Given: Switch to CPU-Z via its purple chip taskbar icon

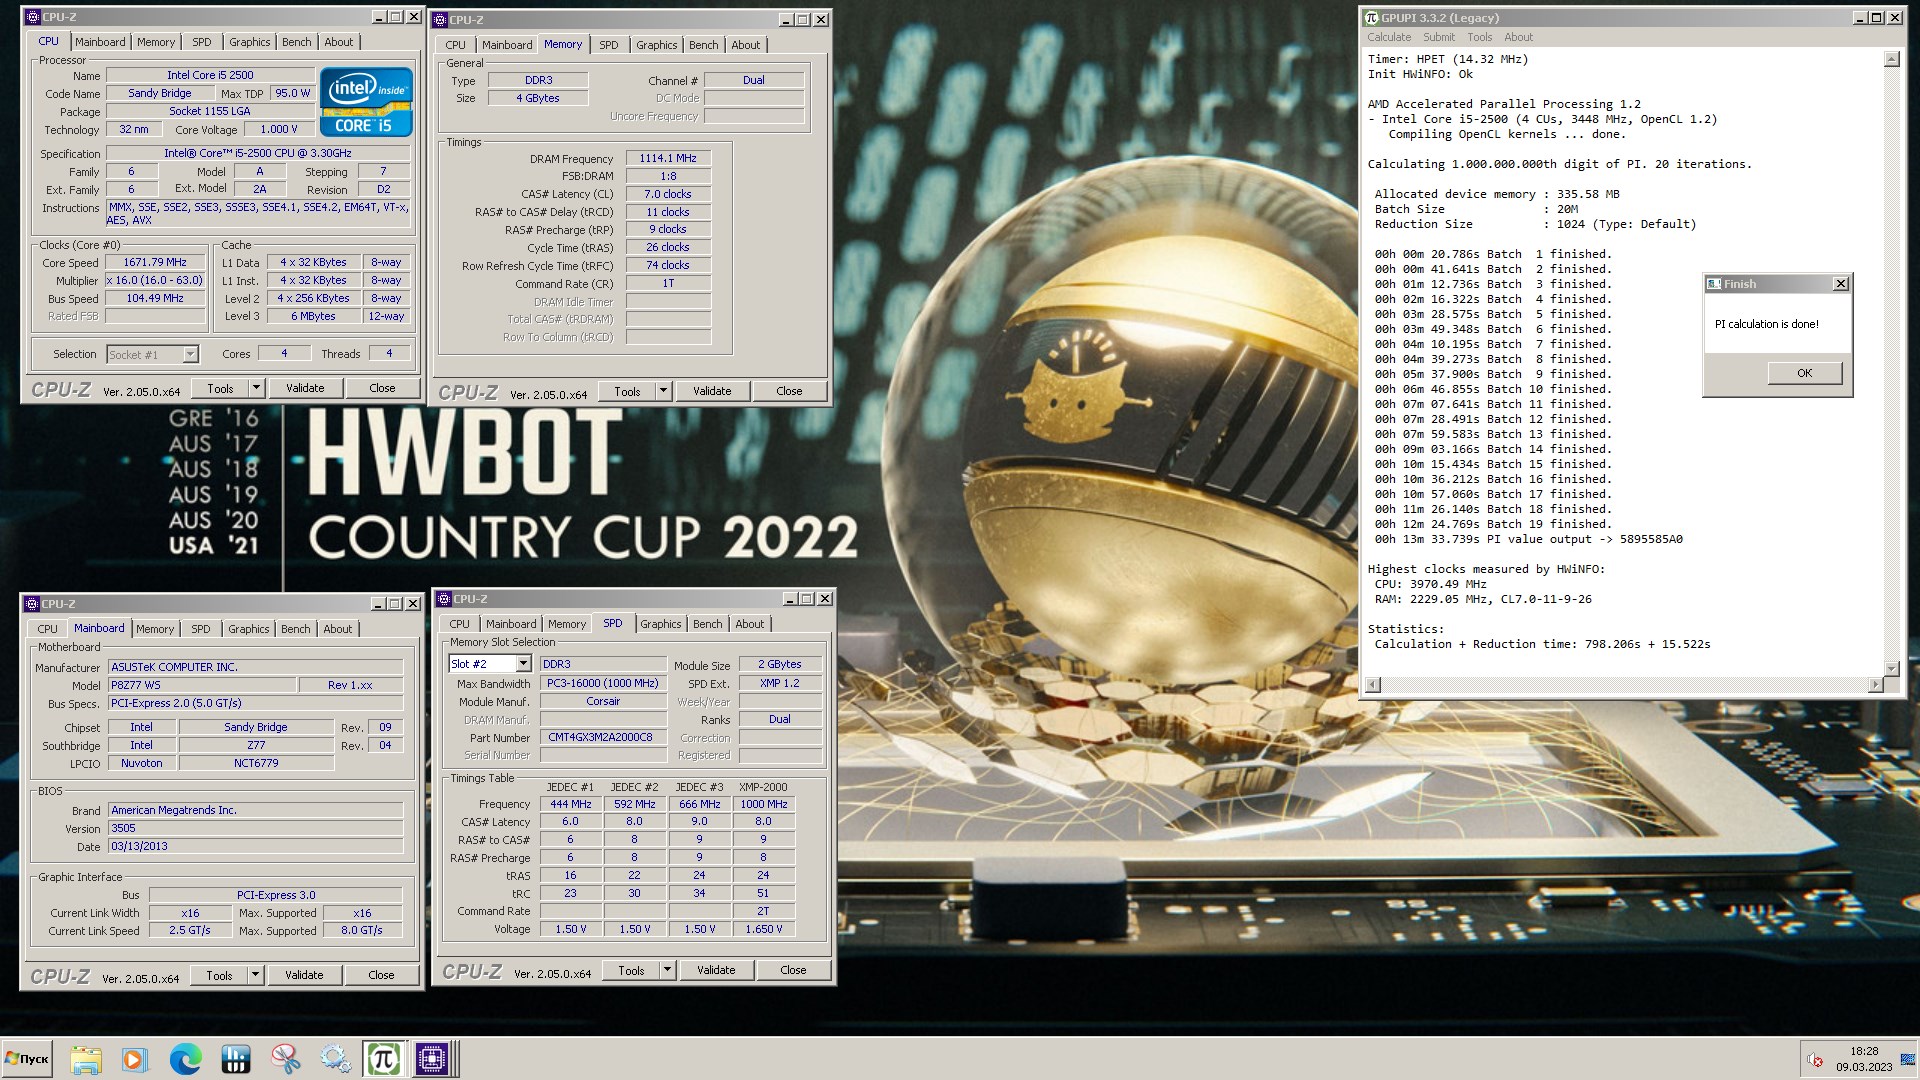Looking at the screenshot, I should tap(433, 1058).
